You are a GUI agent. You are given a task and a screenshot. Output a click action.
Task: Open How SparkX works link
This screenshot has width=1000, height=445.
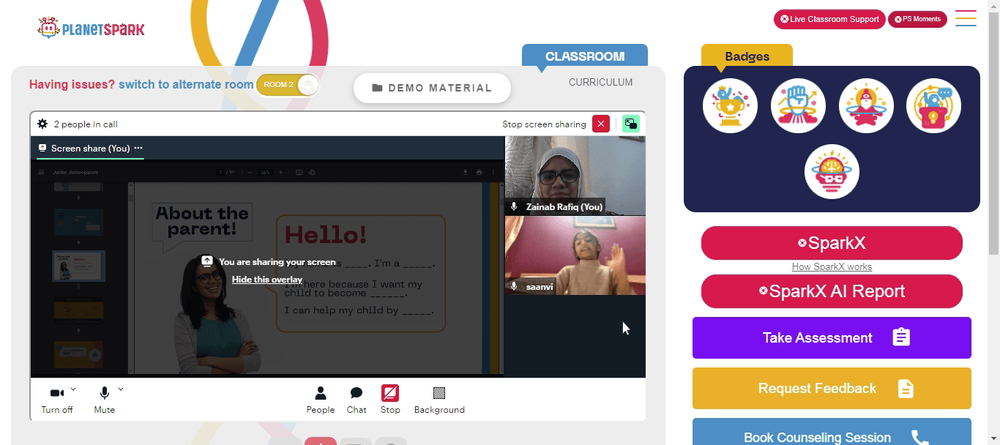click(x=832, y=267)
